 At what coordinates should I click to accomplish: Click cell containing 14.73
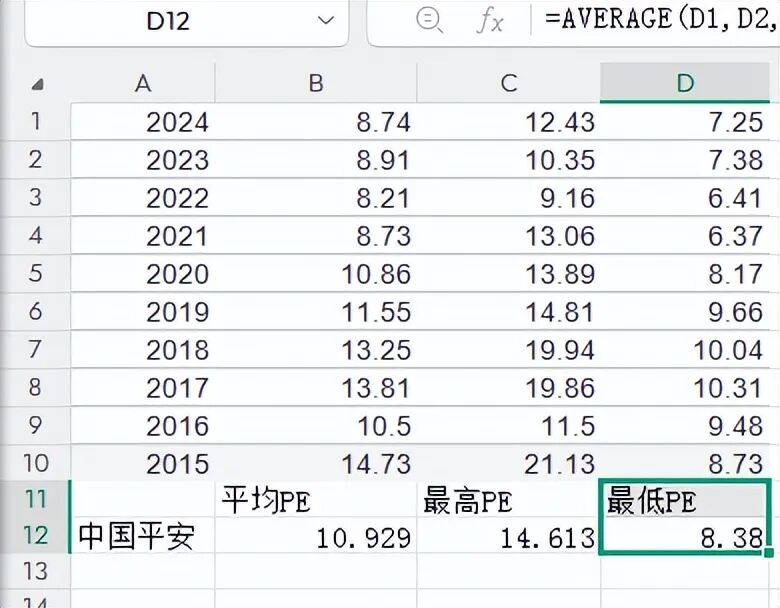316,463
